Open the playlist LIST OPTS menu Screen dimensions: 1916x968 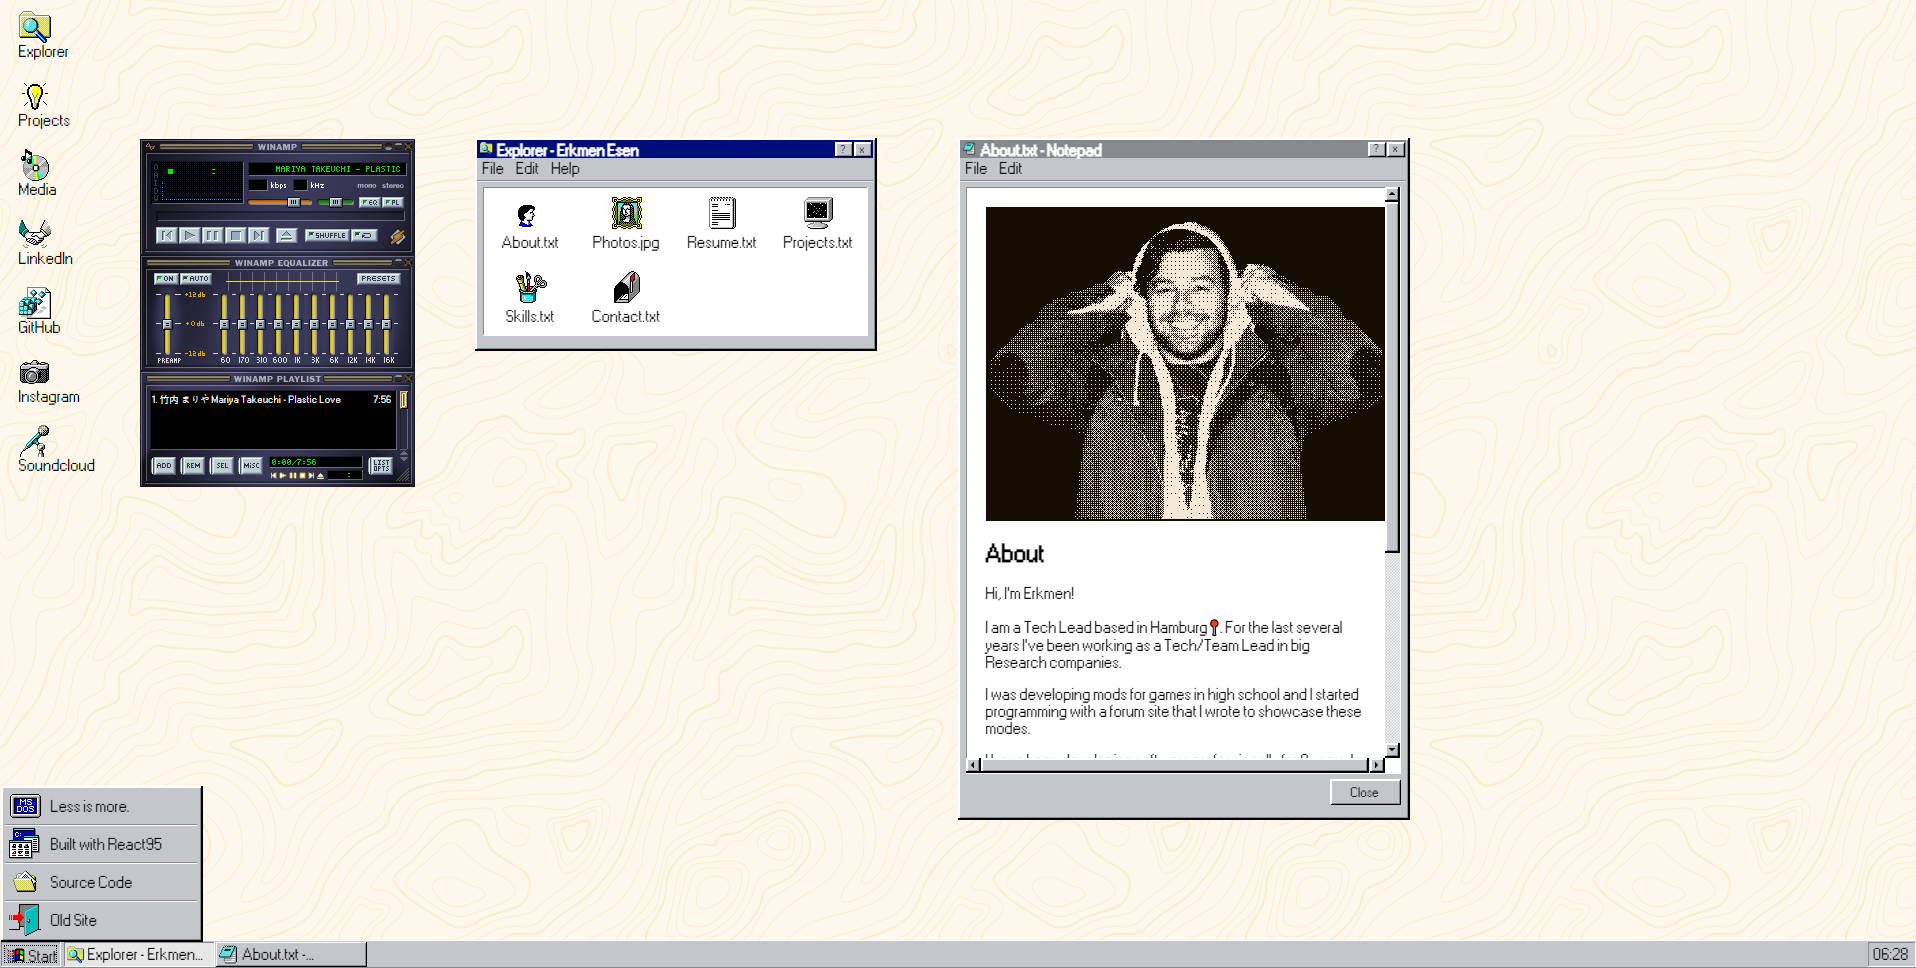[381, 465]
